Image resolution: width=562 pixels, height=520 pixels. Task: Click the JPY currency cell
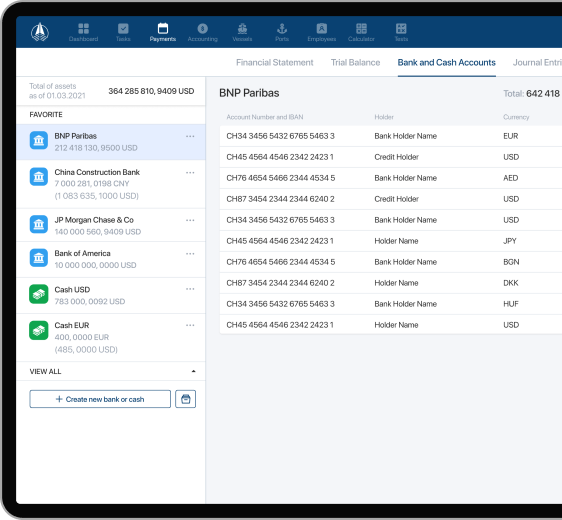click(510, 241)
